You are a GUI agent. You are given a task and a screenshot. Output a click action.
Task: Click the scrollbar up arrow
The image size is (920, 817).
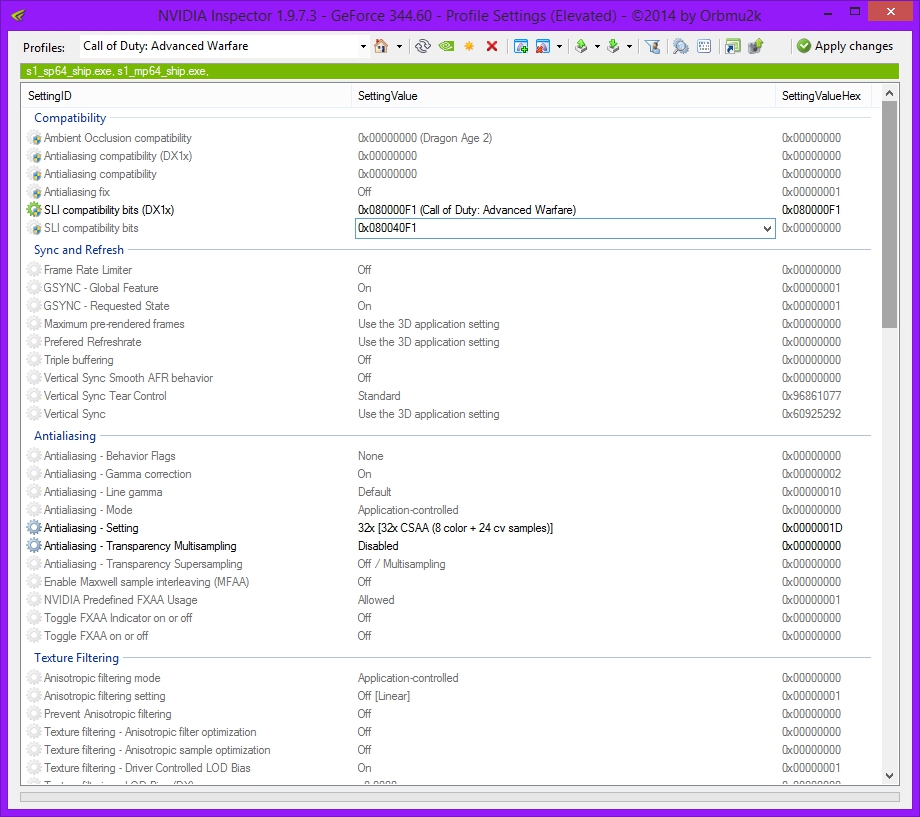(889, 93)
